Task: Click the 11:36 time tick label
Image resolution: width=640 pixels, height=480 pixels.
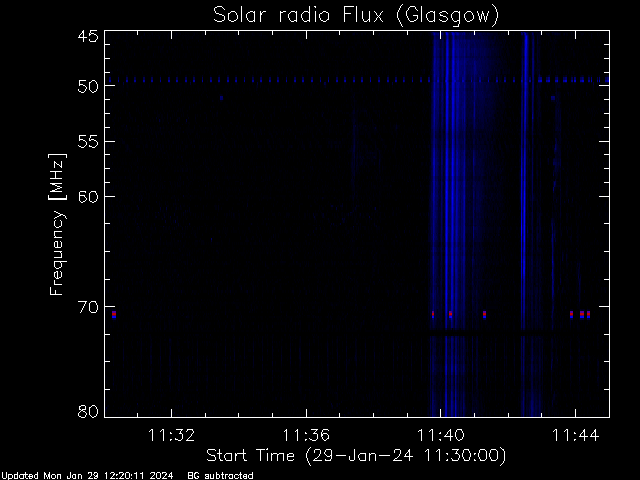Action: coord(306,435)
